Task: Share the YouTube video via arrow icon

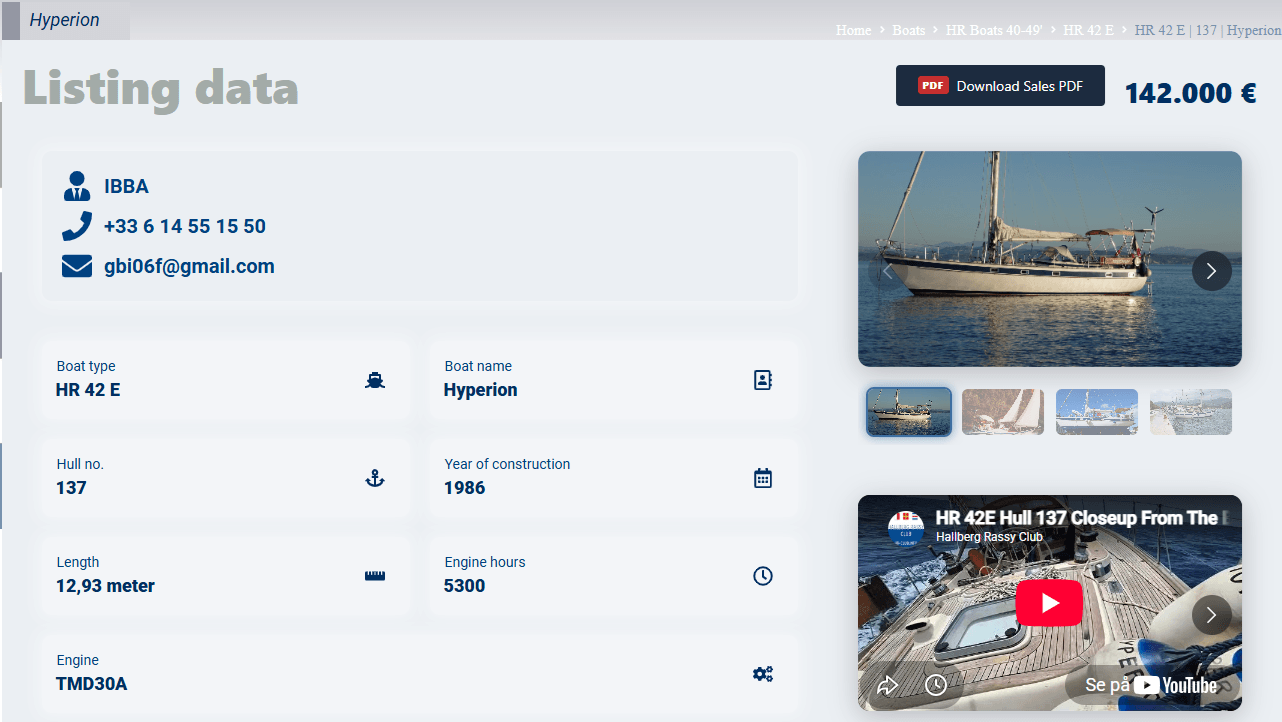Action: 887,685
